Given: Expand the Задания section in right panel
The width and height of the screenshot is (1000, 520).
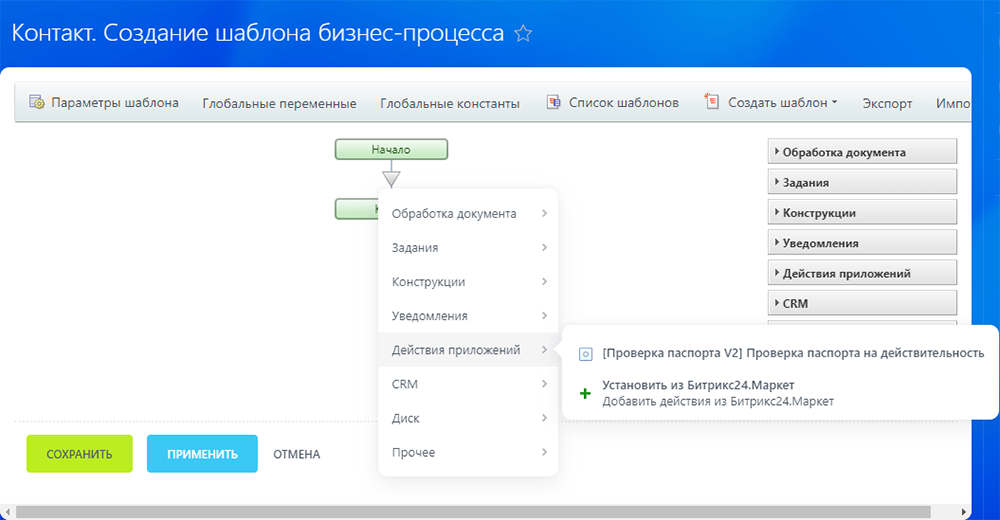Looking at the screenshot, I should pyautogui.click(x=862, y=182).
